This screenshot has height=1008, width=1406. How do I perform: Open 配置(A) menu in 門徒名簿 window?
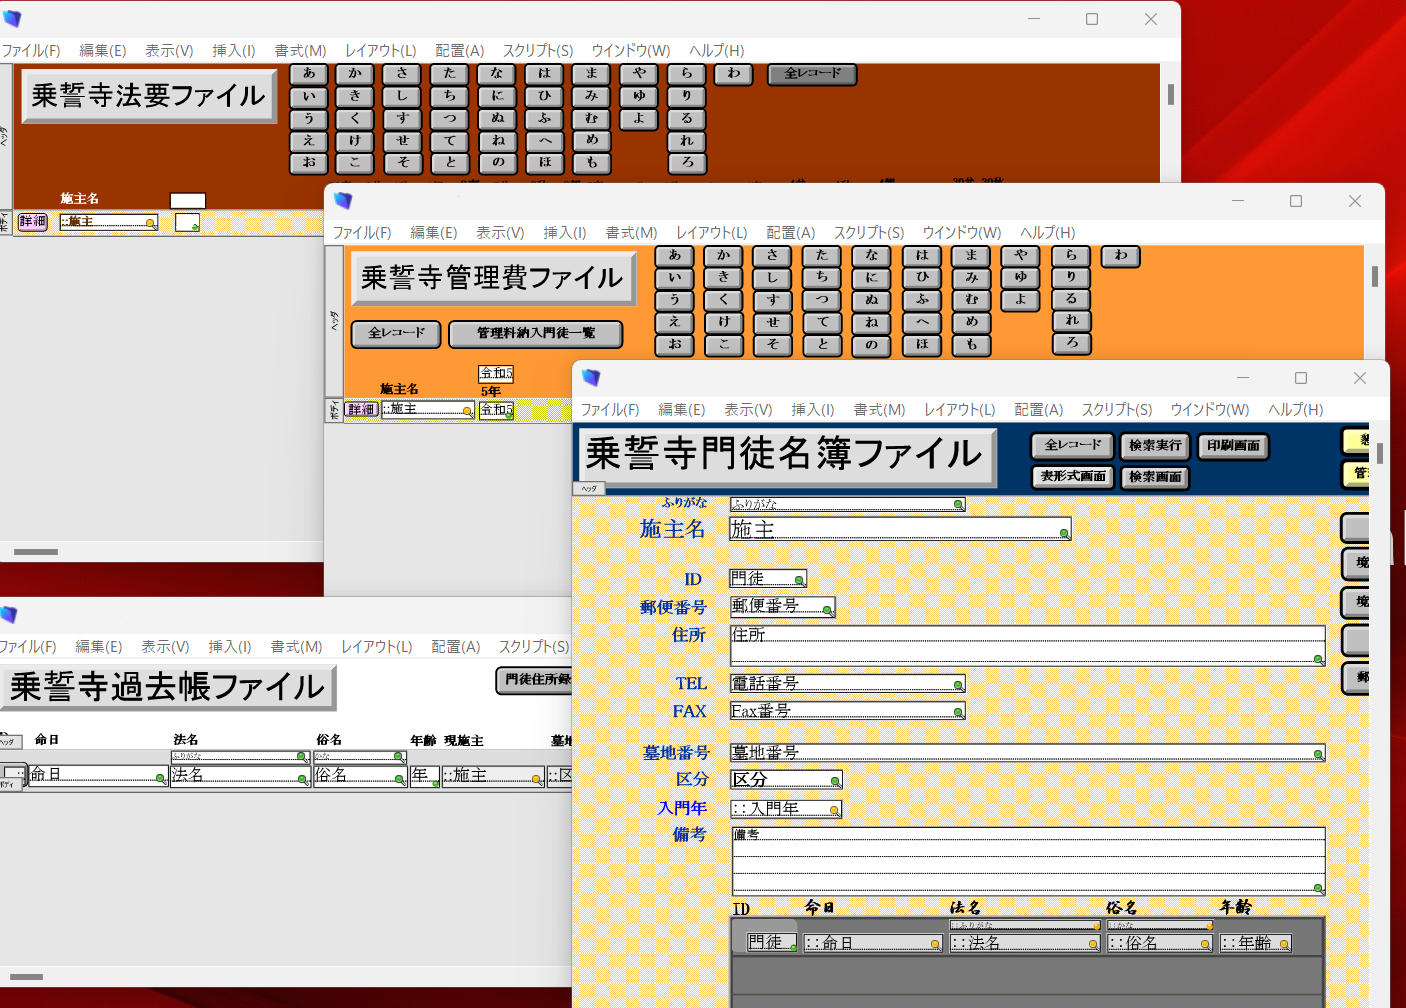click(1039, 409)
